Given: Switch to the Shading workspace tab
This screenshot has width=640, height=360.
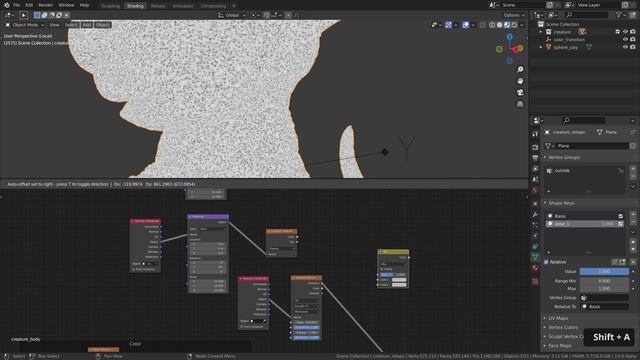Looking at the screenshot, I should click(x=135, y=6).
